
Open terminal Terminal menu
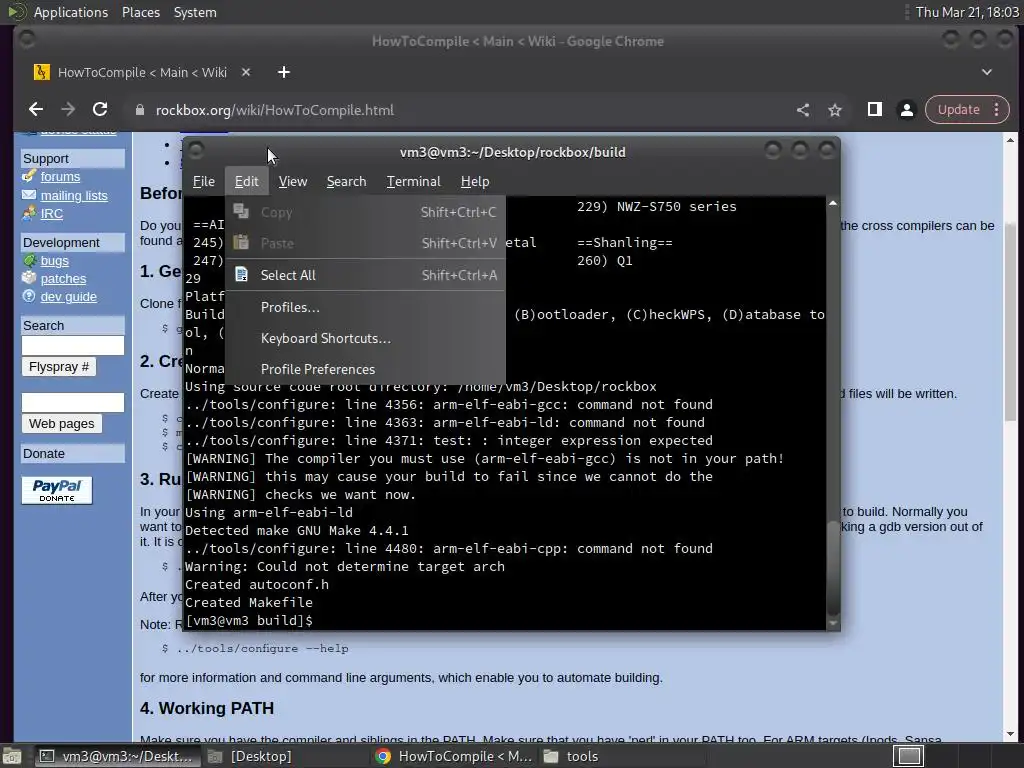coord(413,182)
